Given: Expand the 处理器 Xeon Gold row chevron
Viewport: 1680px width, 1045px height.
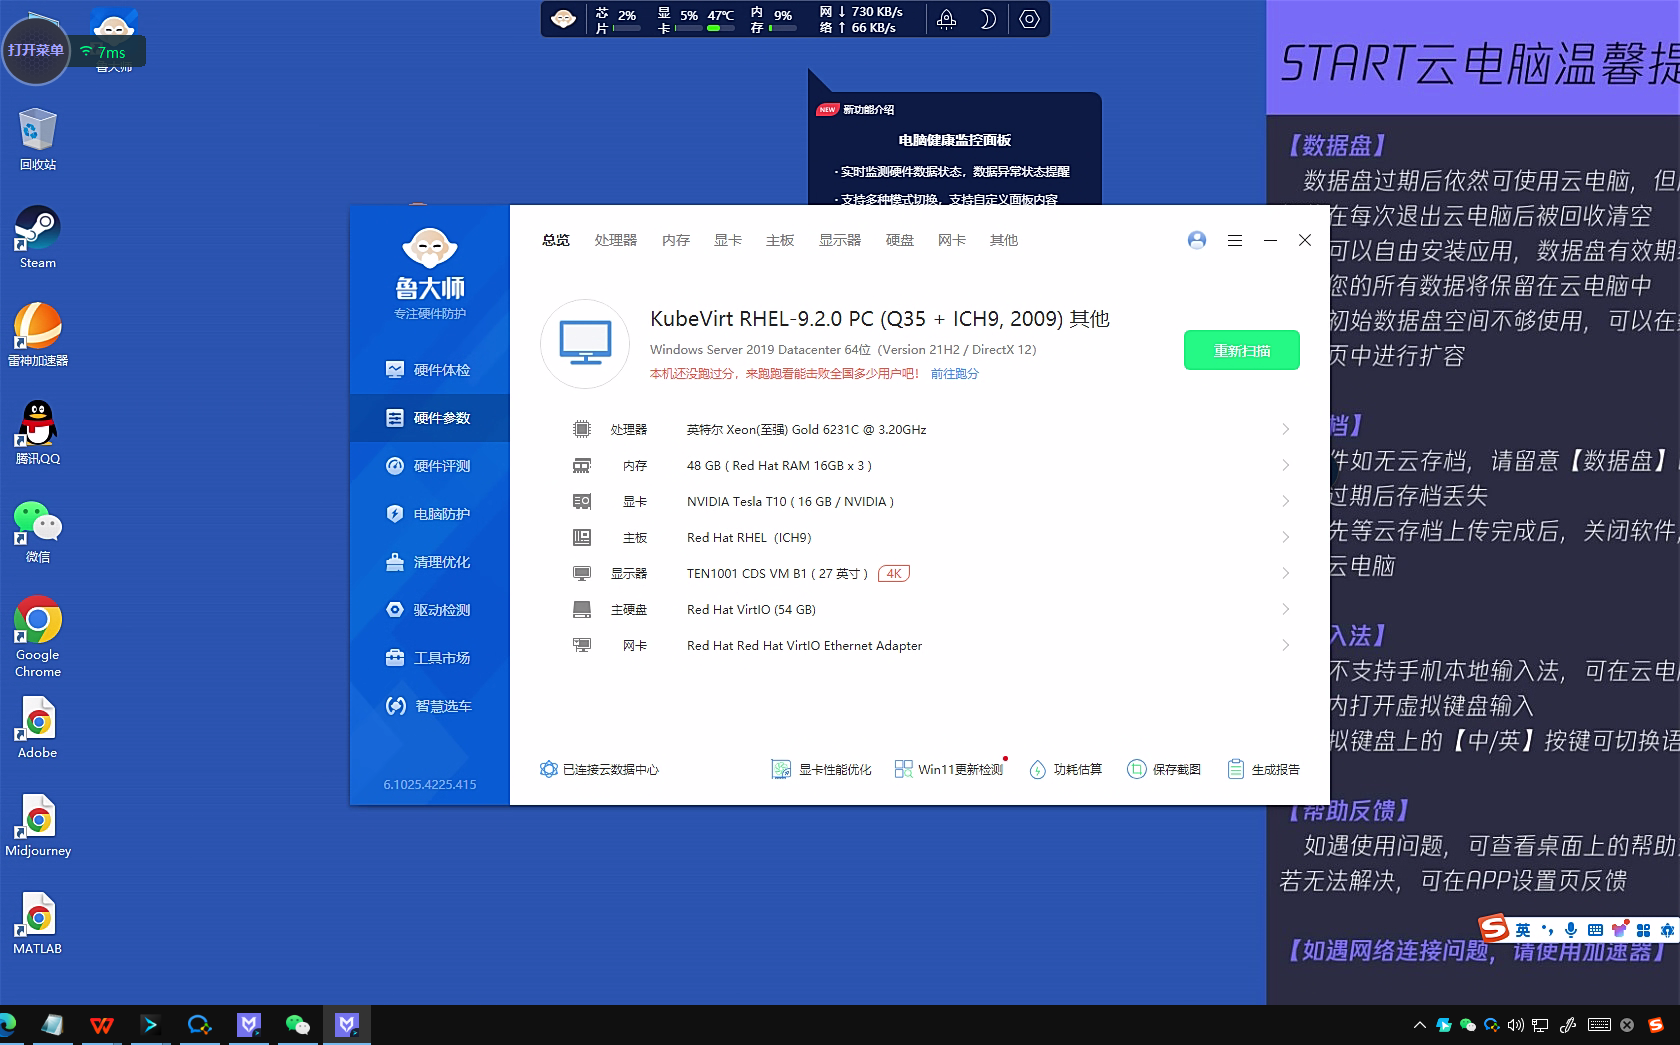Looking at the screenshot, I should [1286, 430].
